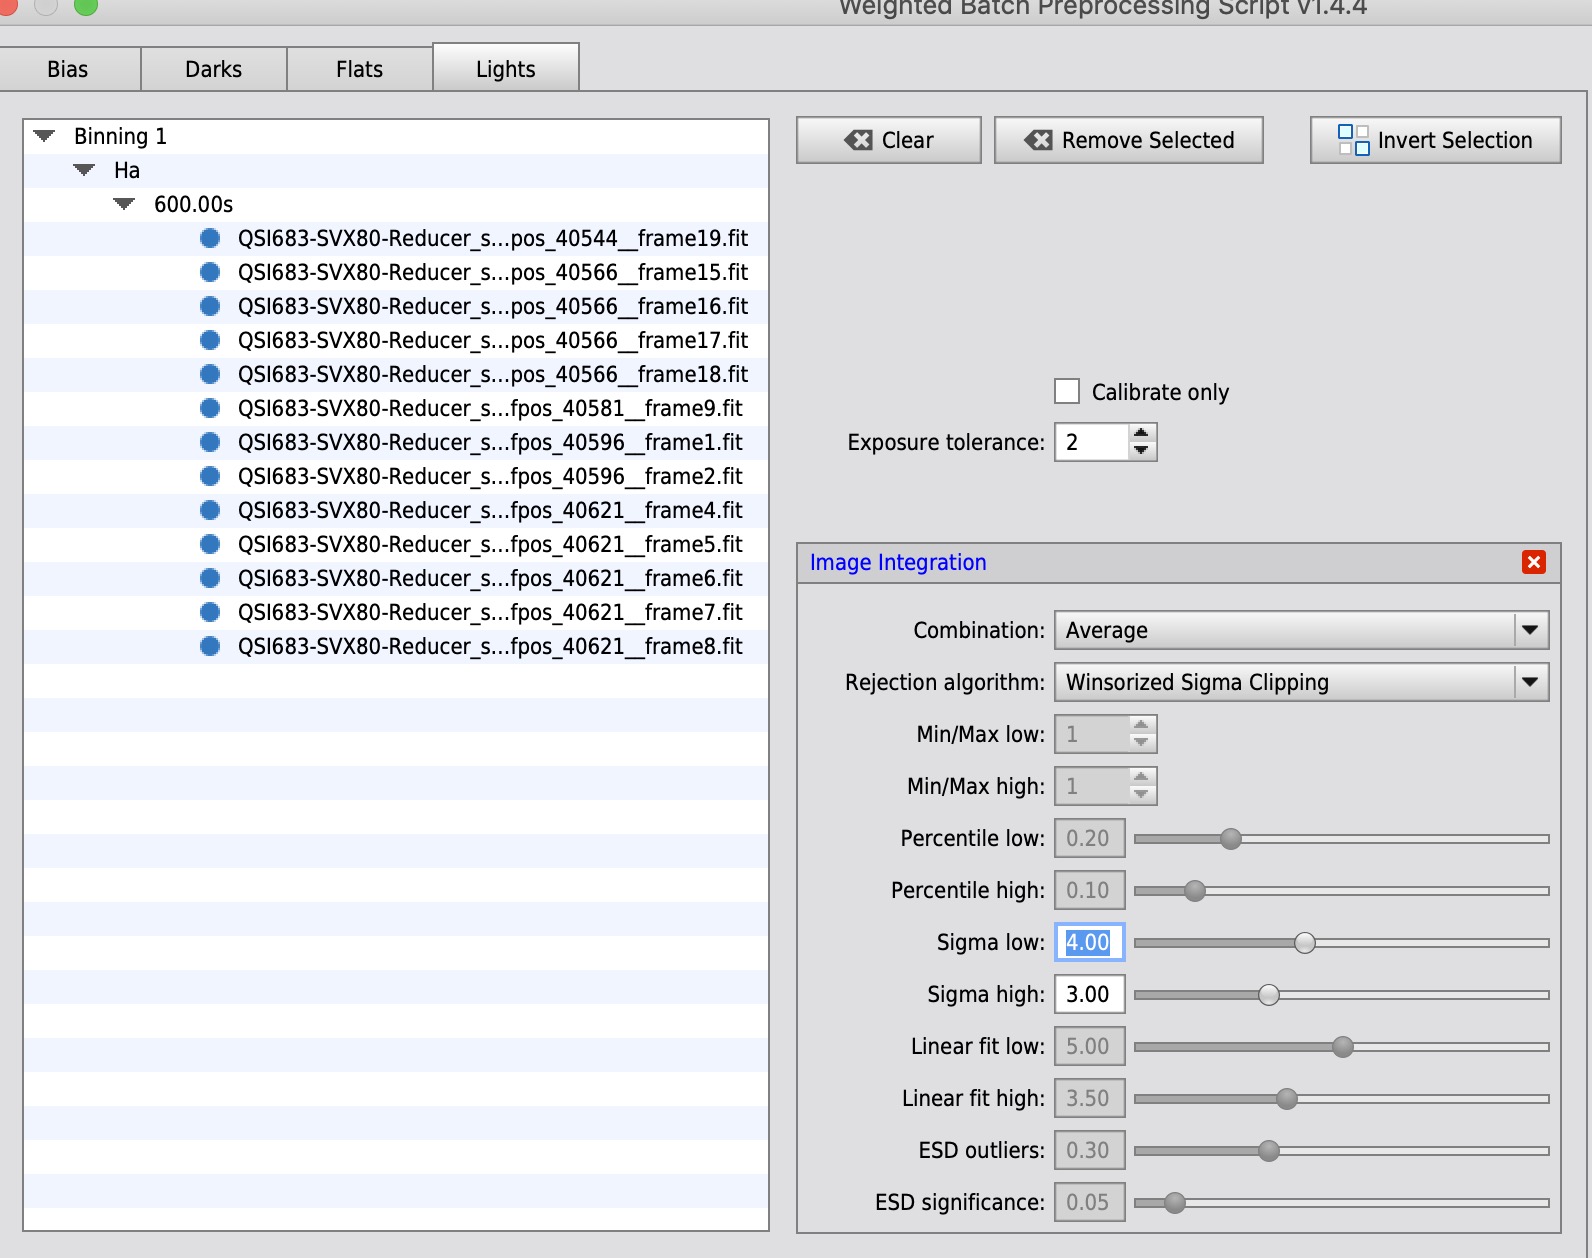The image size is (1592, 1258).
Task: Switch to the Bias tab
Action: (x=68, y=69)
